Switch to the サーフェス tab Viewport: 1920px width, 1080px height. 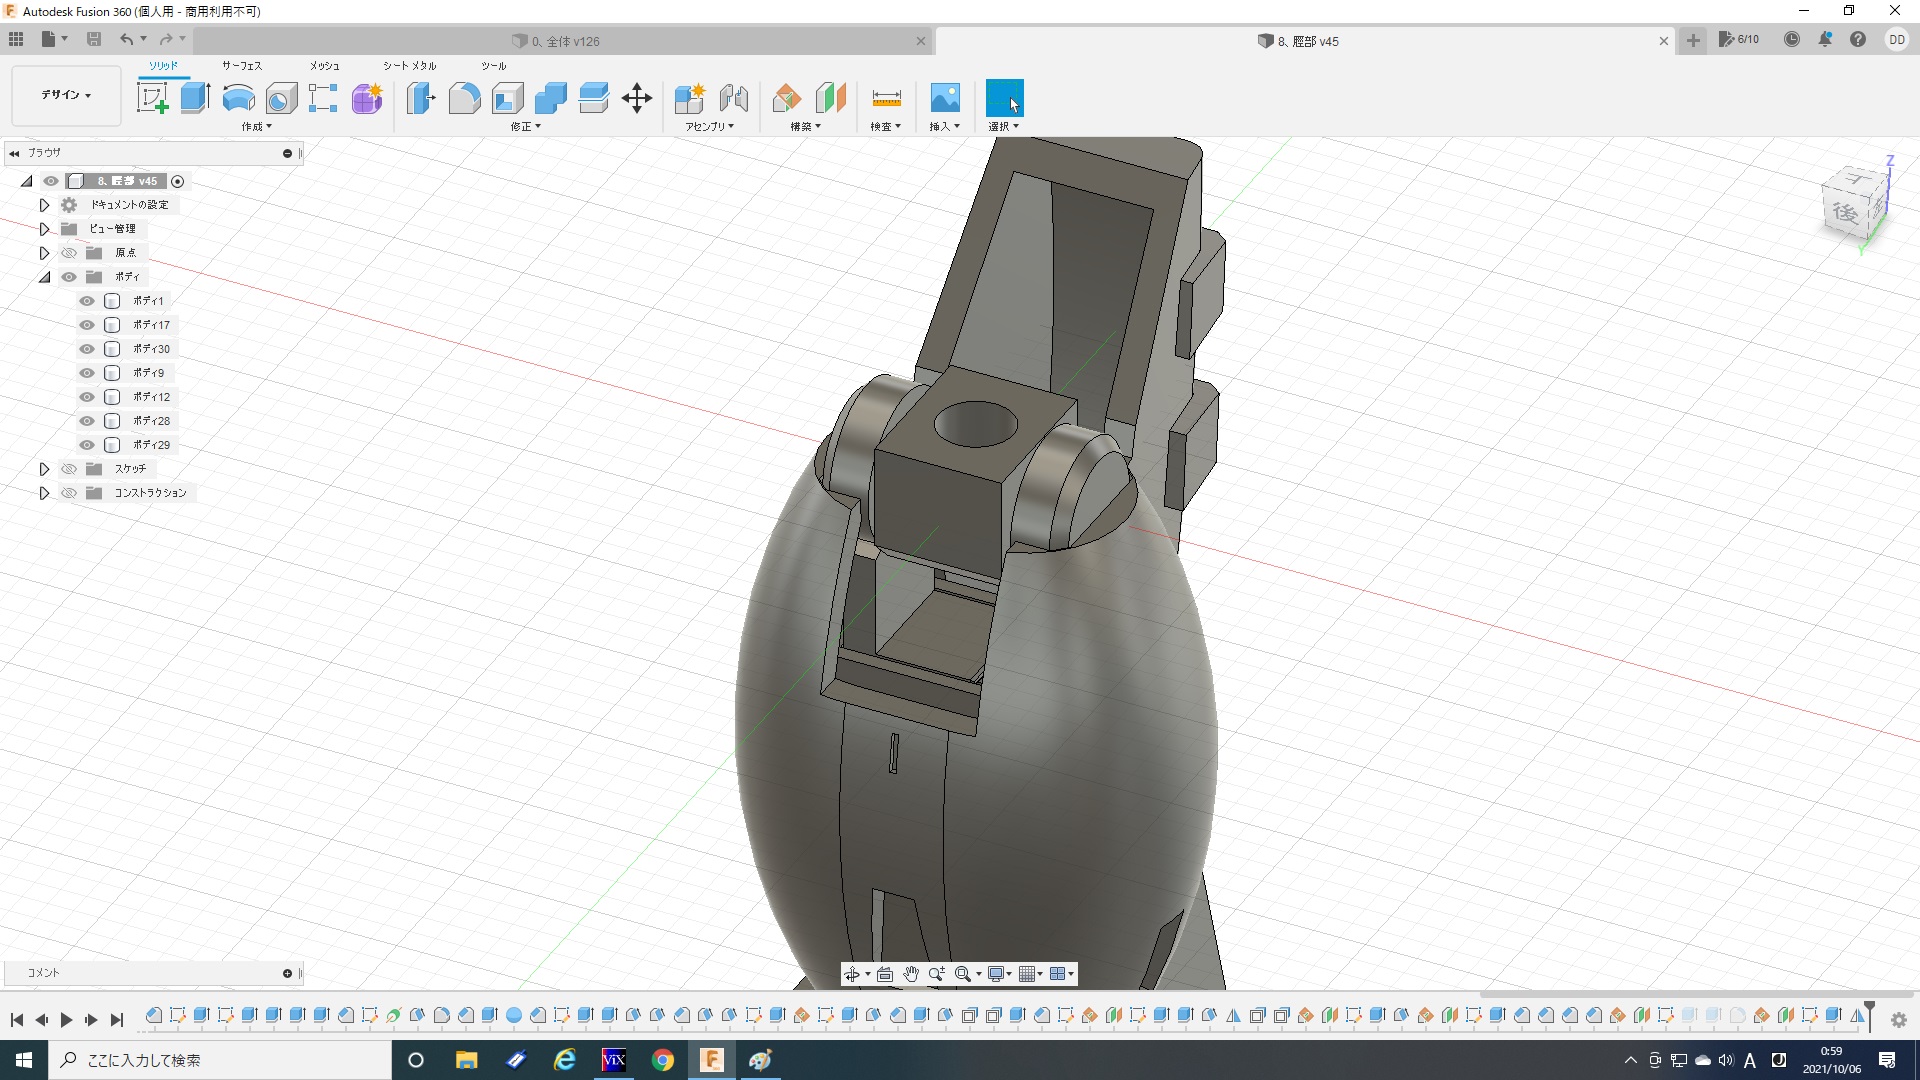click(x=241, y=66)
